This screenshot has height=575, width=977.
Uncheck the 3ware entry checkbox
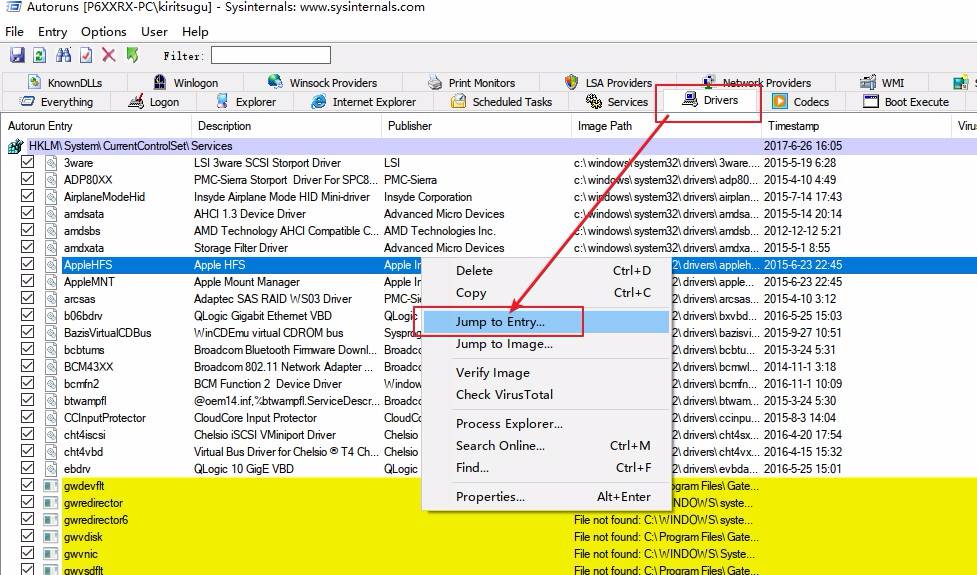(x=27, y=162)
